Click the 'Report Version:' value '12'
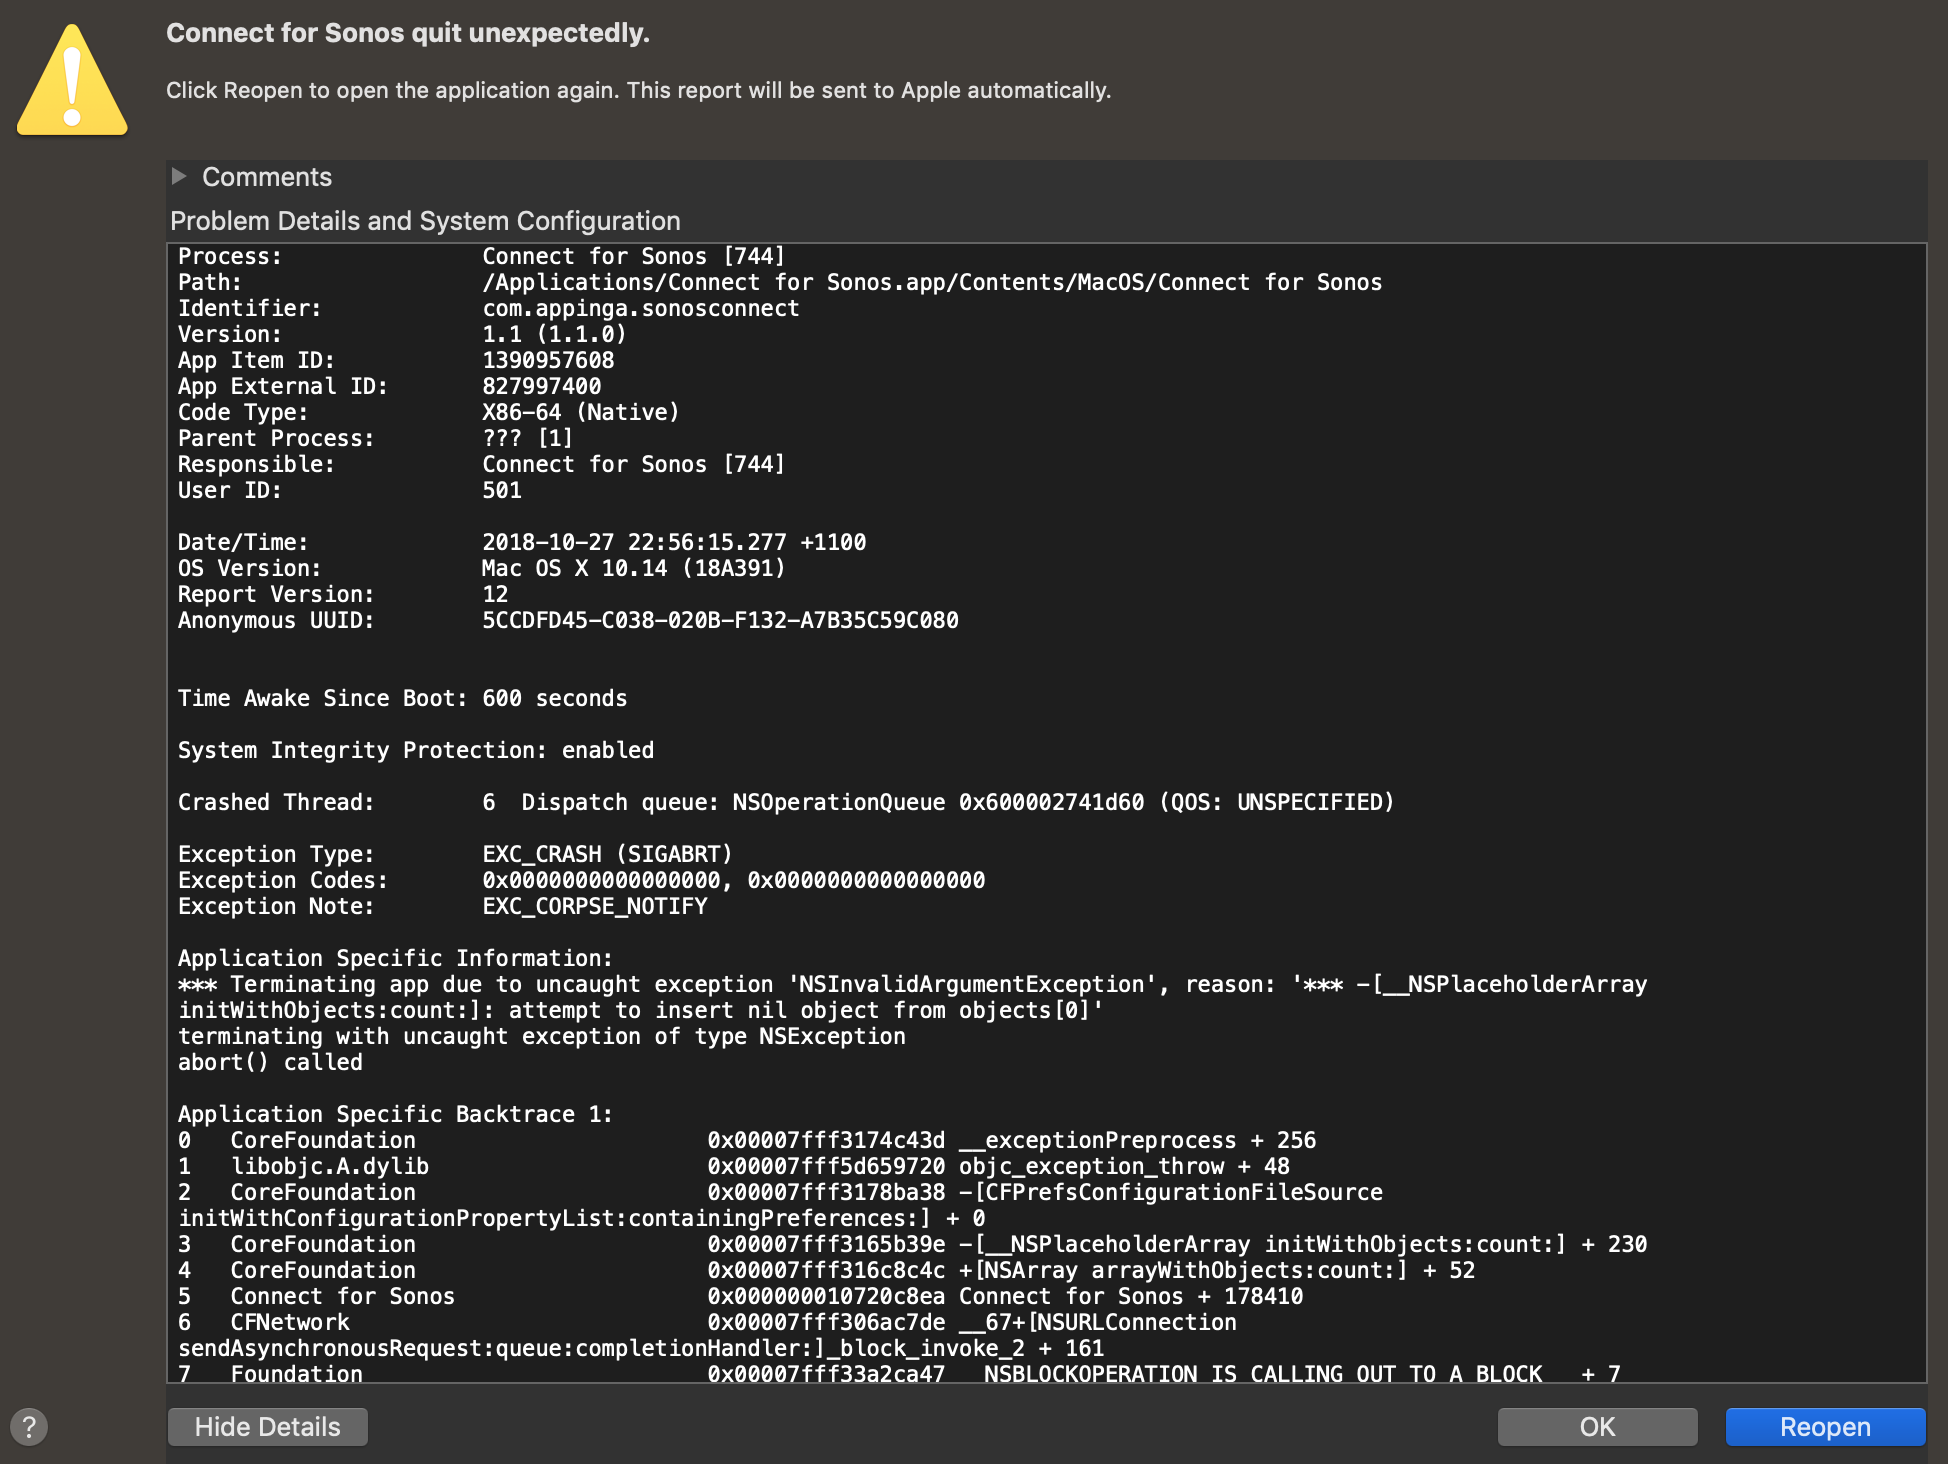Viewport: 1948px width, 1464px height. [x=495, y=594]
